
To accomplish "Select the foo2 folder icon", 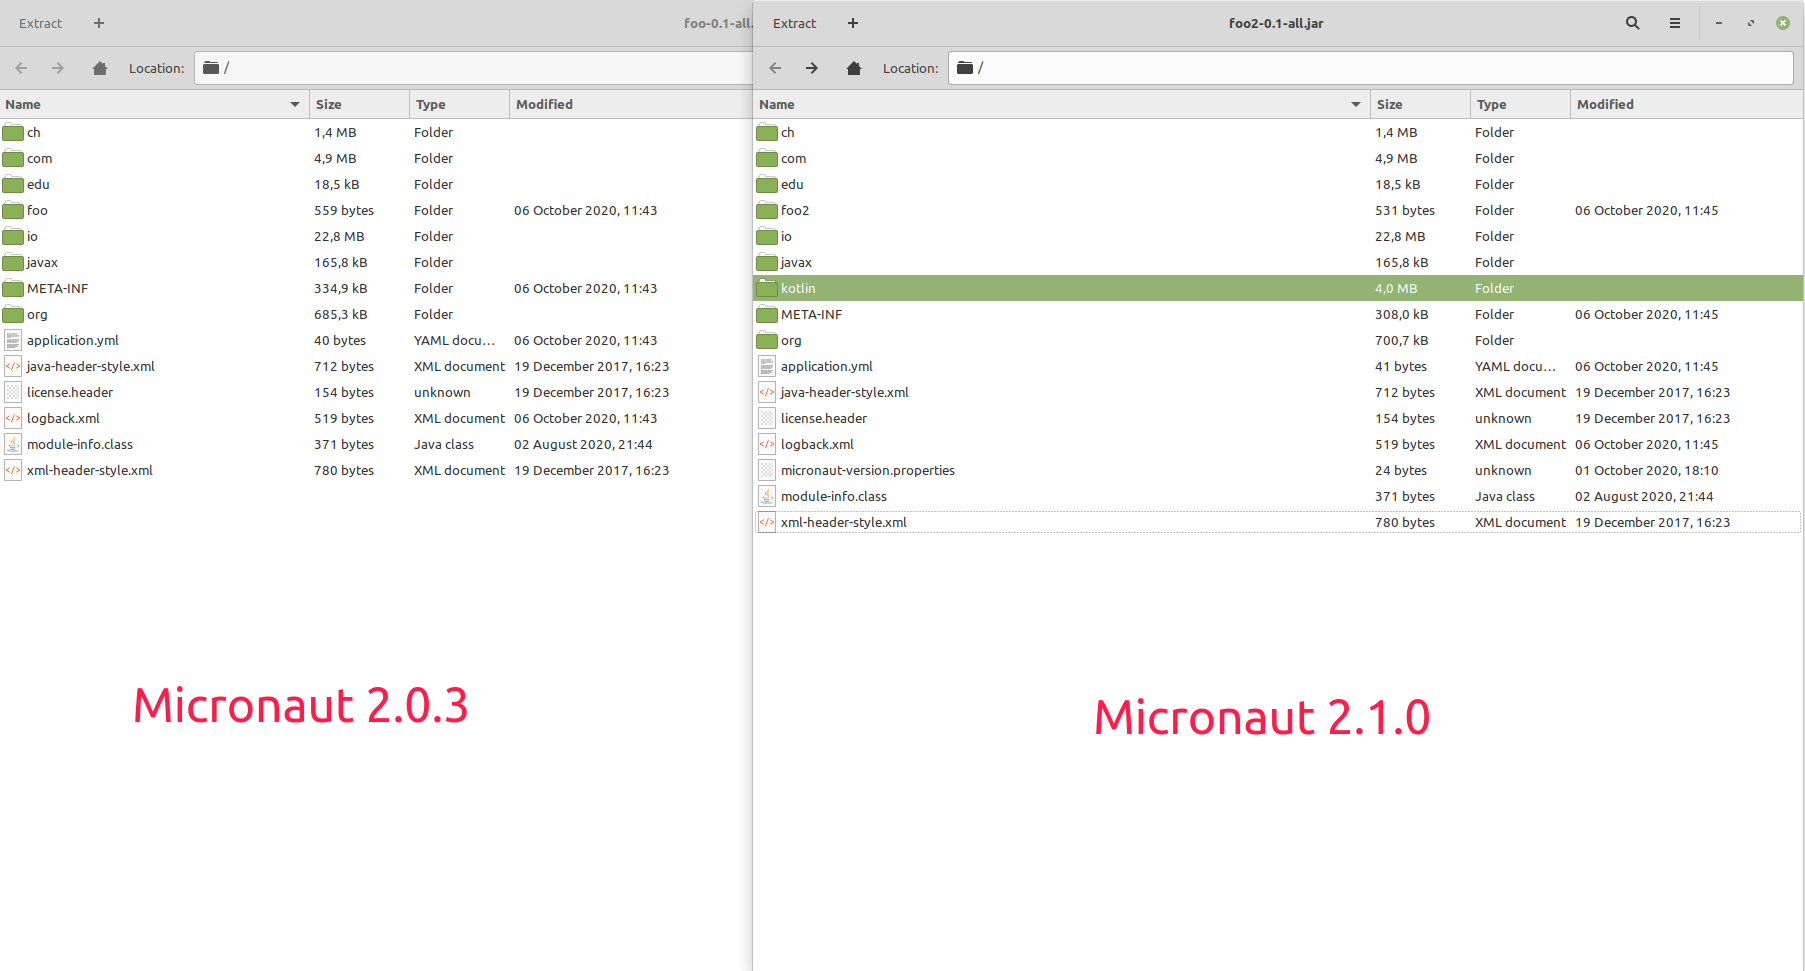I will 767,210.
